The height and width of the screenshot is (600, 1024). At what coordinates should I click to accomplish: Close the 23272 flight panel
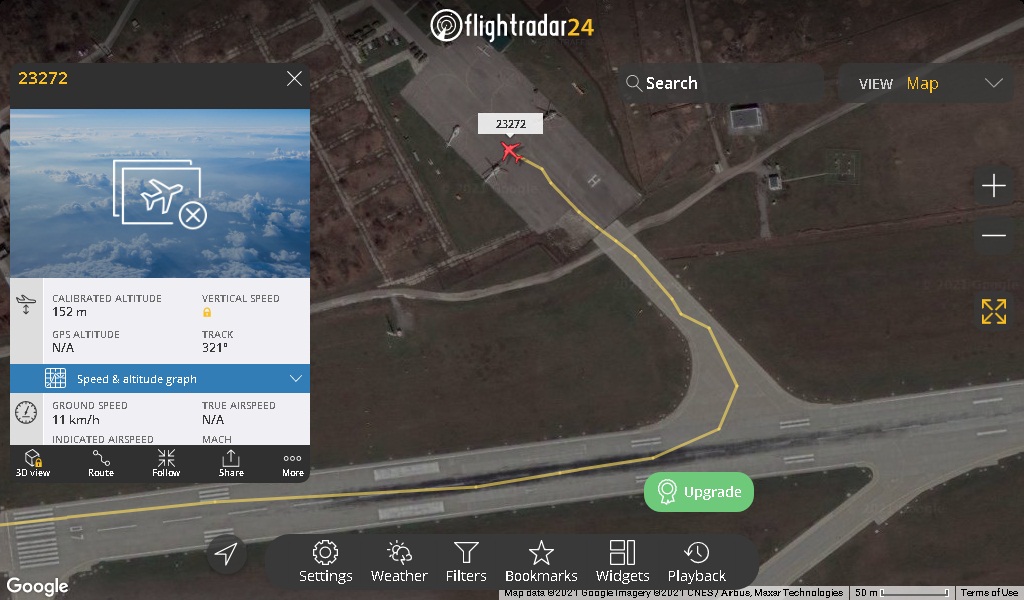295,79
